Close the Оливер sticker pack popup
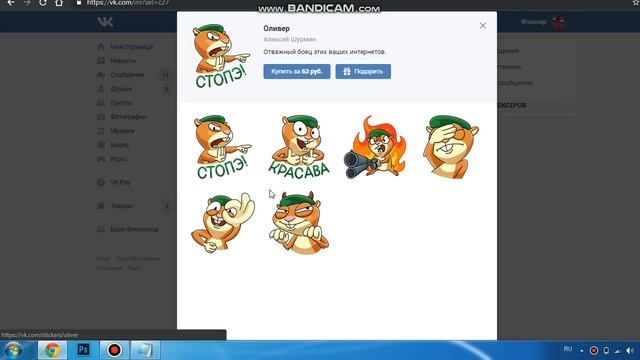The image size is (640, 360). pos(482,26)
